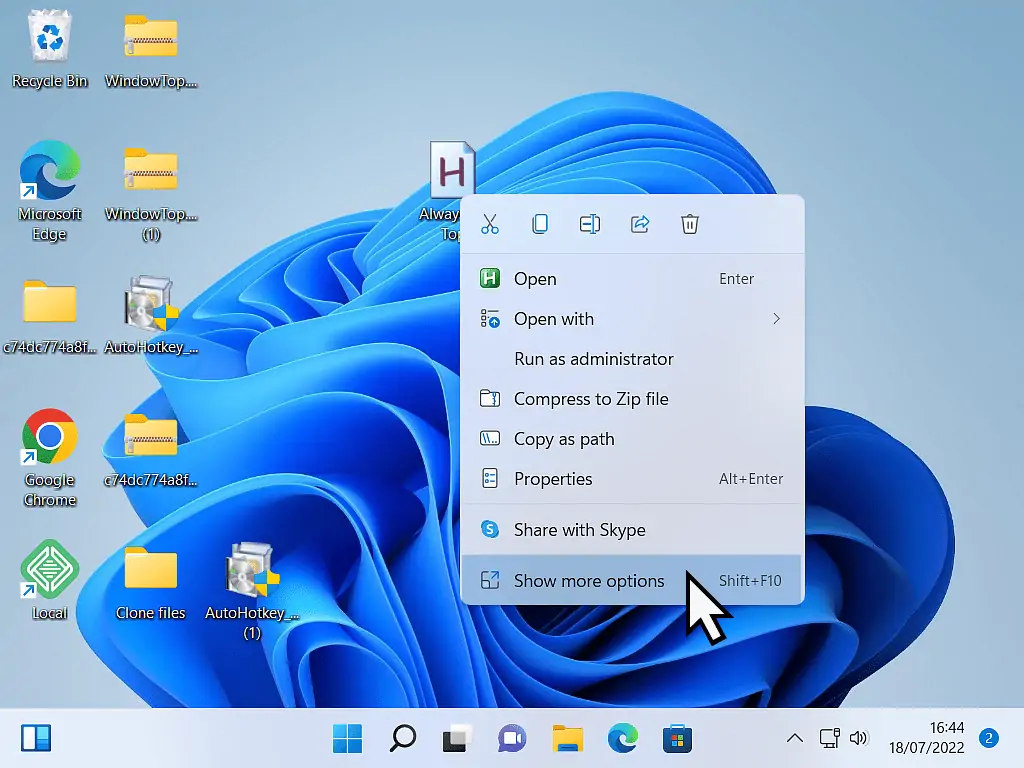Open the notification count badge

(x=988, y=739)
